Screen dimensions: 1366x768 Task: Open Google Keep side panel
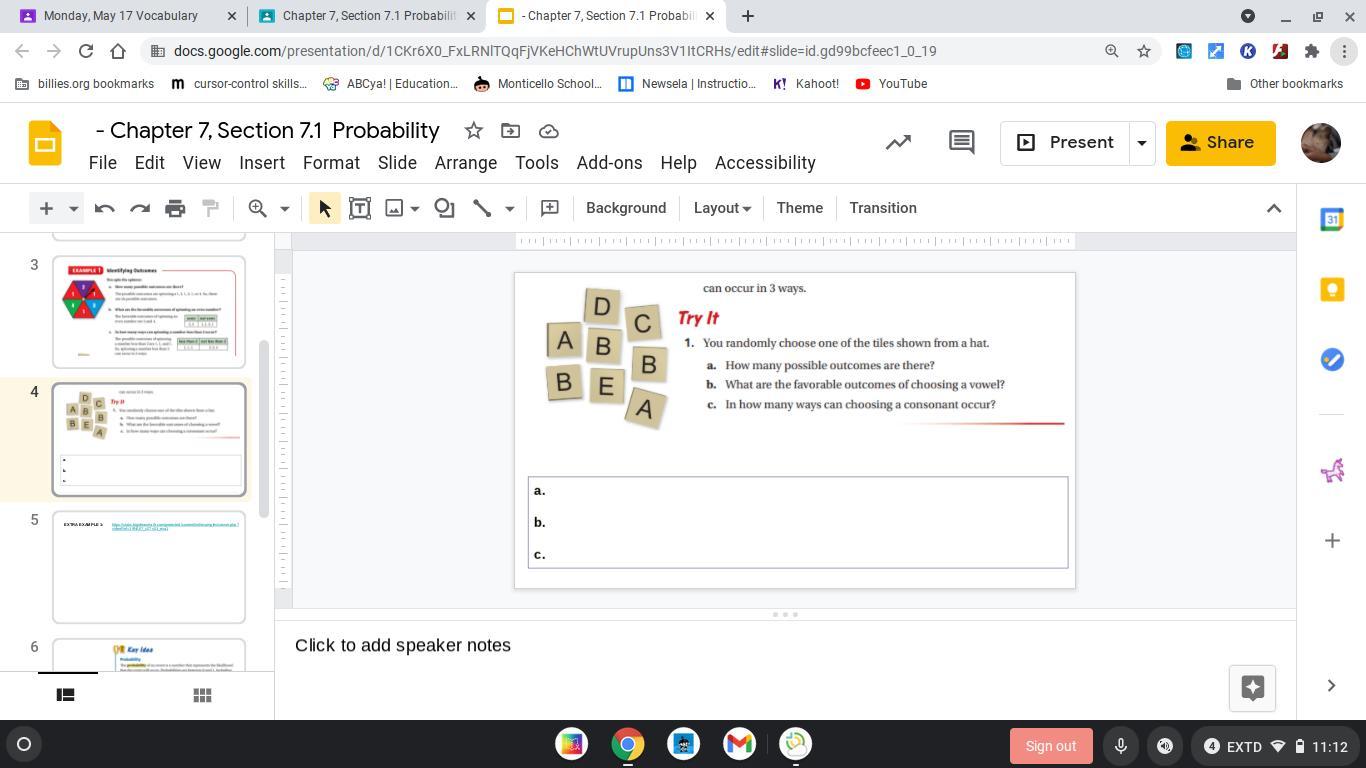(1332, 290)
